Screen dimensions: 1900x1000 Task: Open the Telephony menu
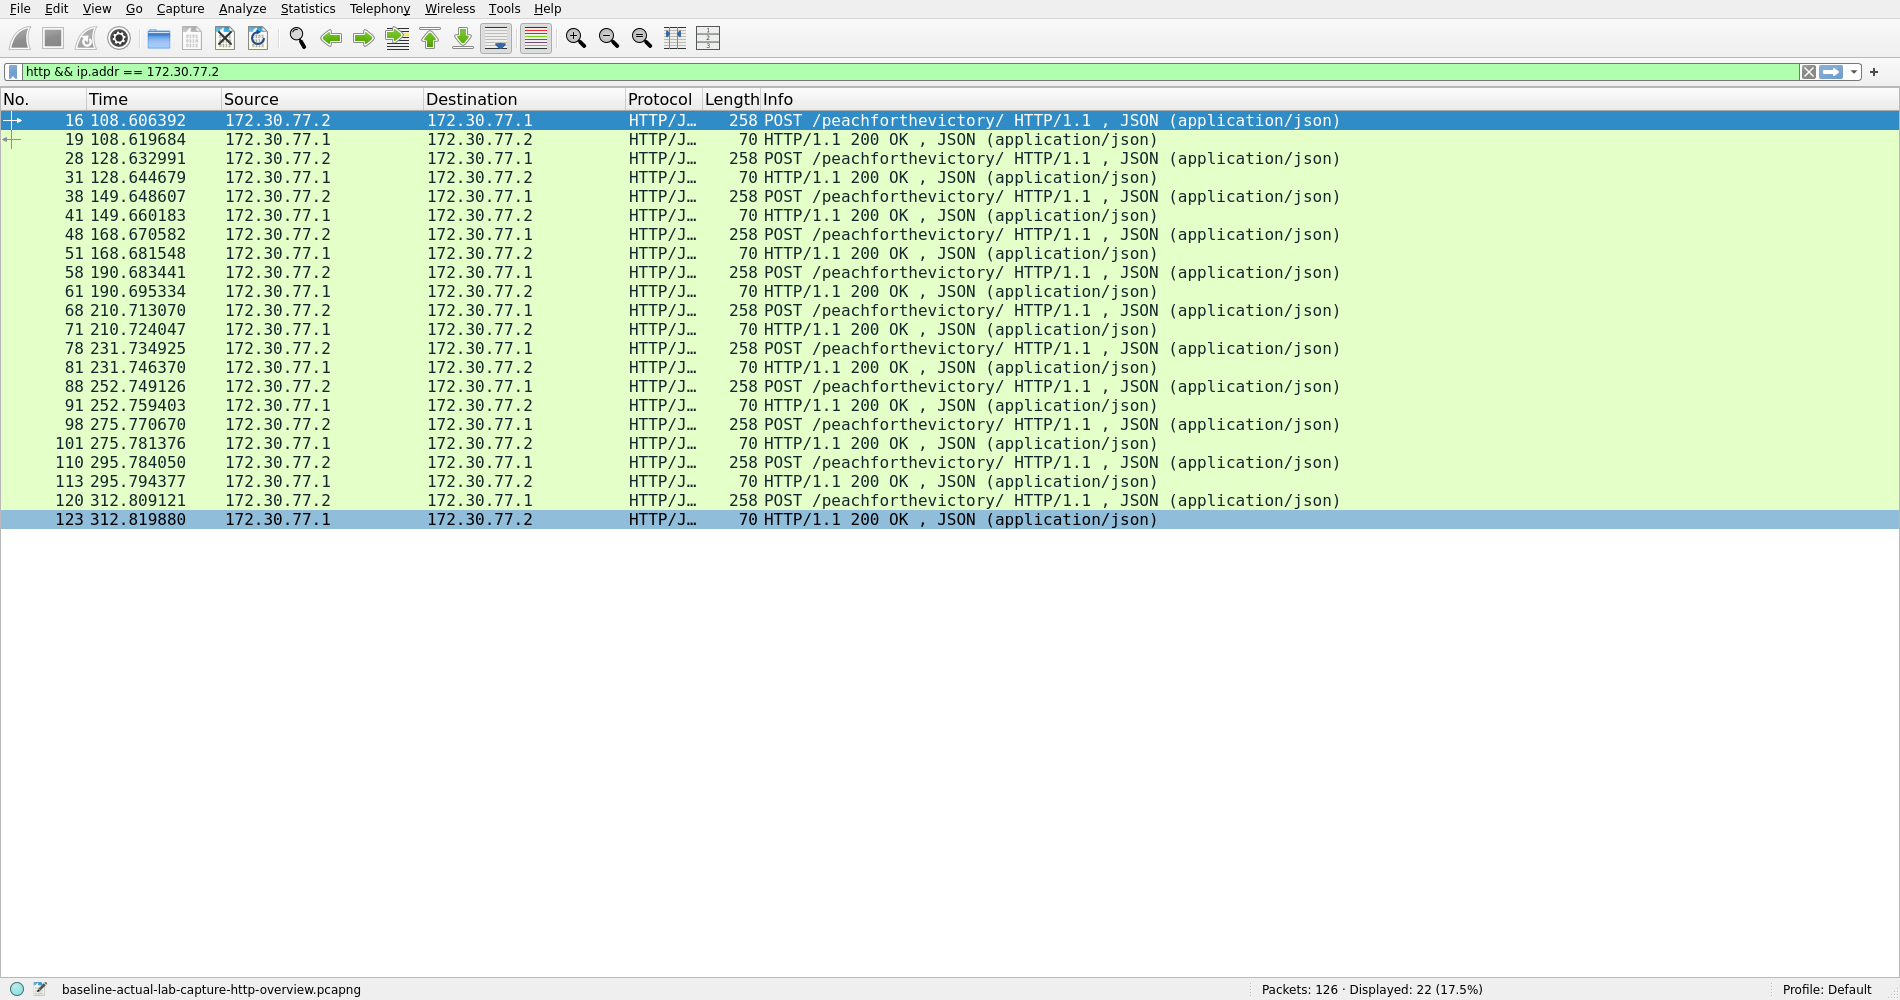pos(380,9)
